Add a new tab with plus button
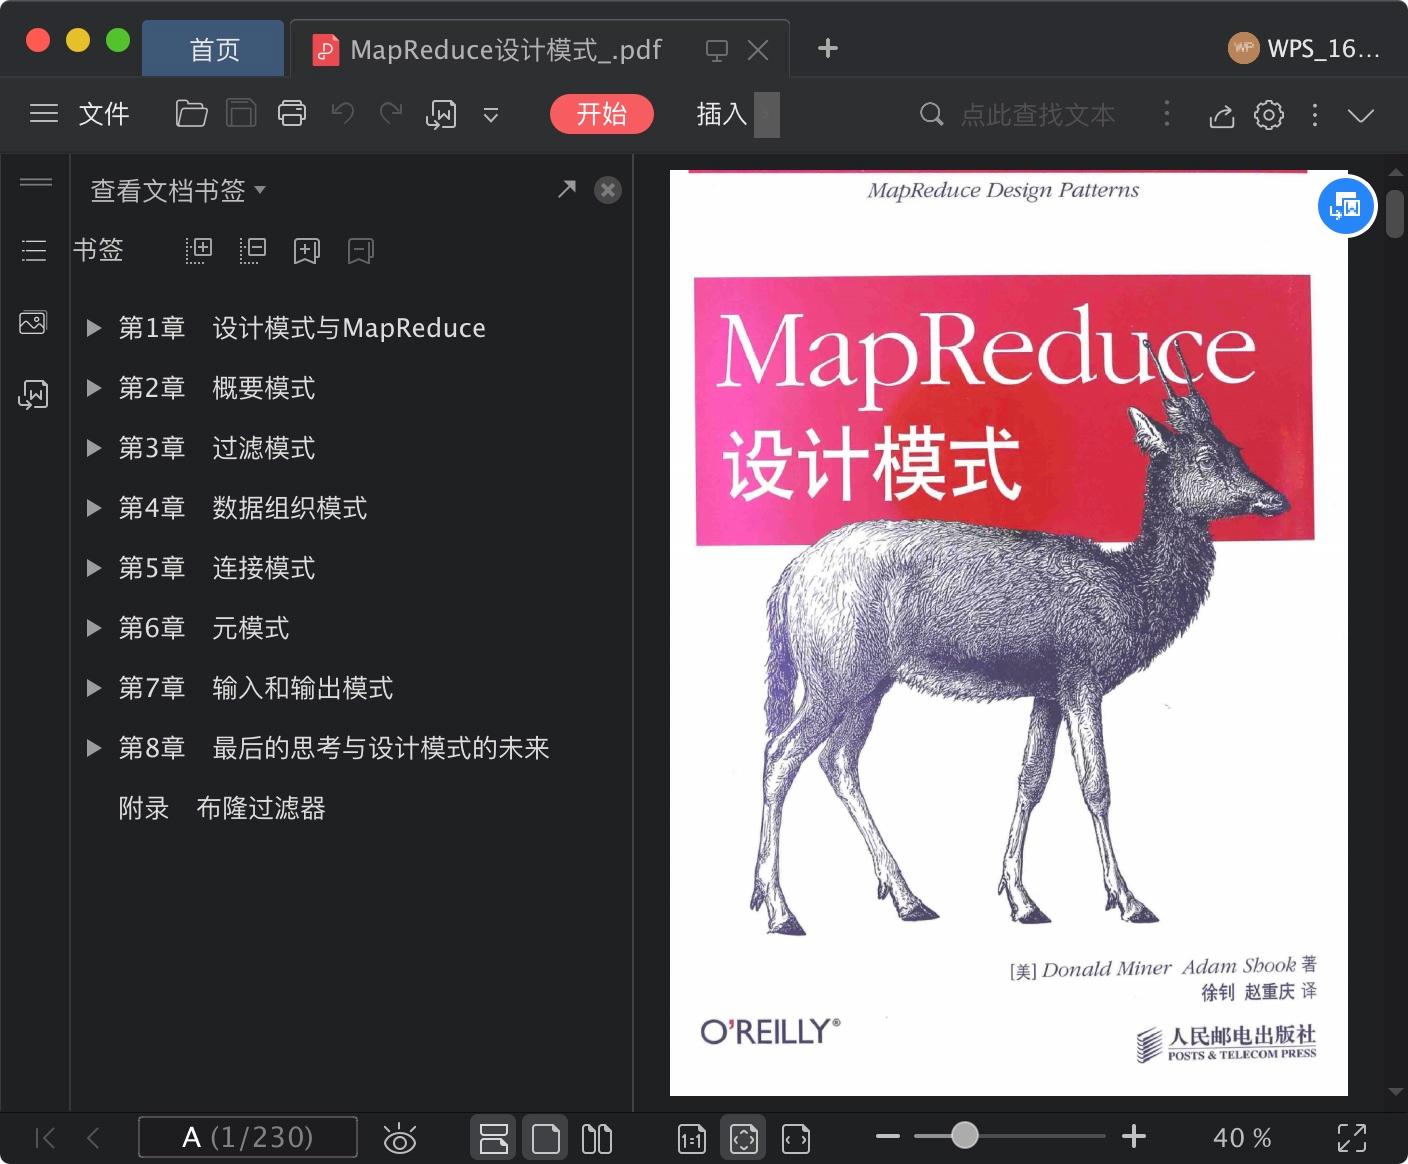 coord(828,48)
